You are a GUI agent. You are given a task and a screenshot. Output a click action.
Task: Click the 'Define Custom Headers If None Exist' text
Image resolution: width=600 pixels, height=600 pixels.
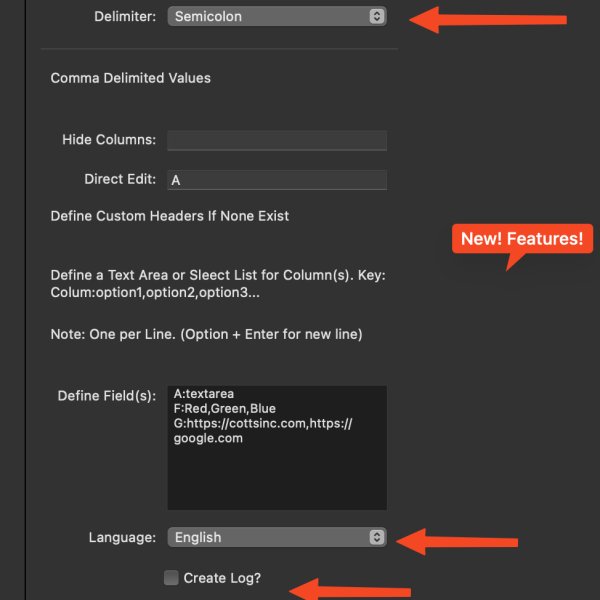(x=170, y=216)
